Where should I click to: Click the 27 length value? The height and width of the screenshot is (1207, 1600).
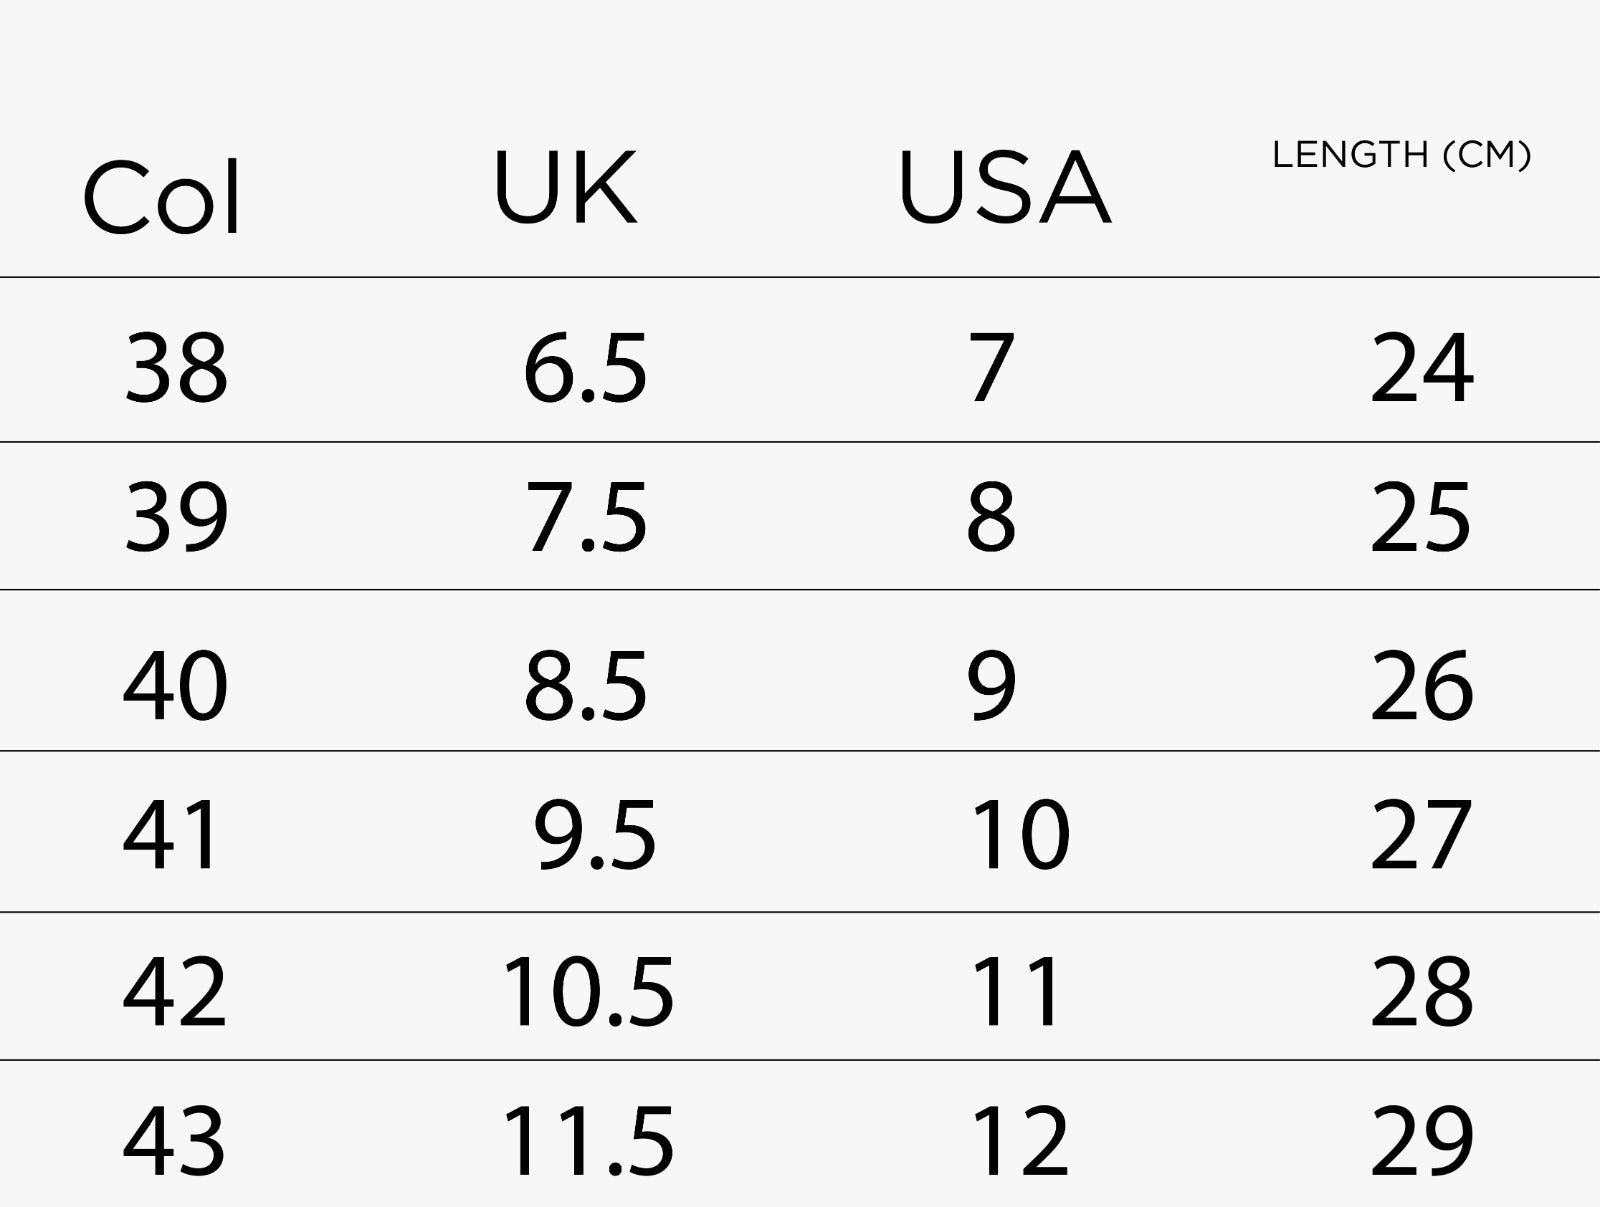[x=1420, y=834]
